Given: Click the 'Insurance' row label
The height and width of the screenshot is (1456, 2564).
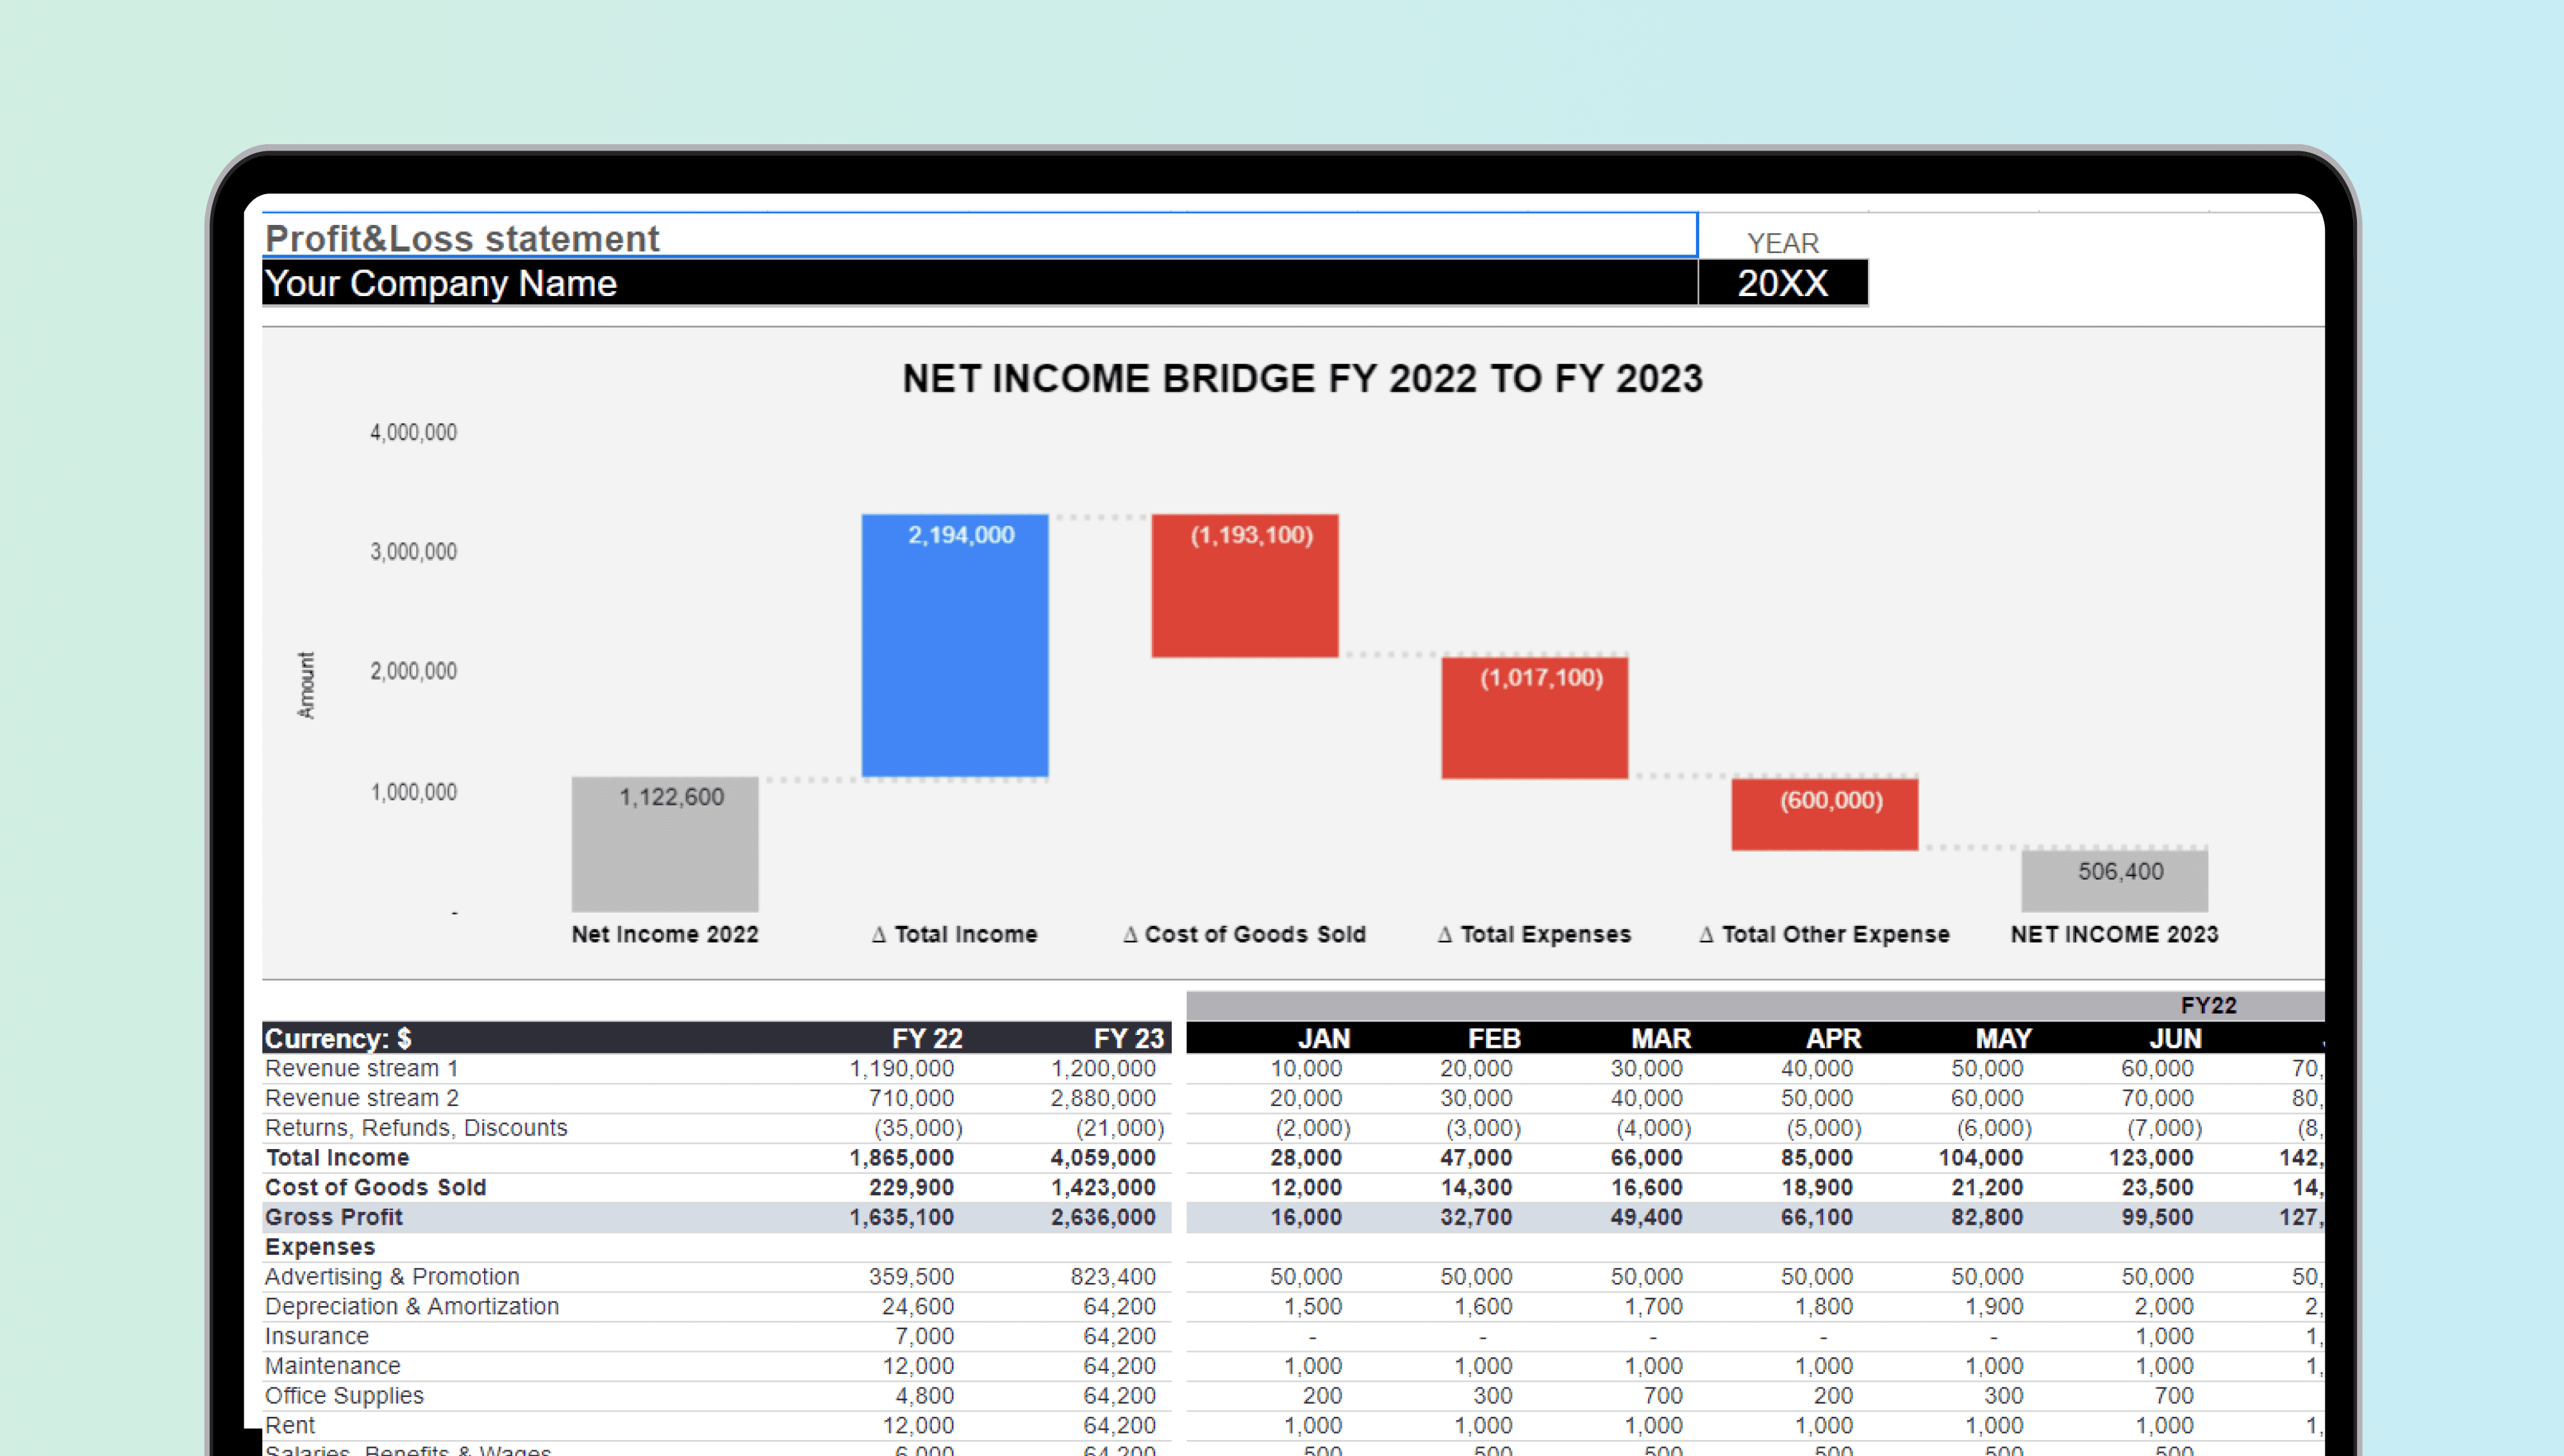Looking at the screenshot, I should 316,1336.
